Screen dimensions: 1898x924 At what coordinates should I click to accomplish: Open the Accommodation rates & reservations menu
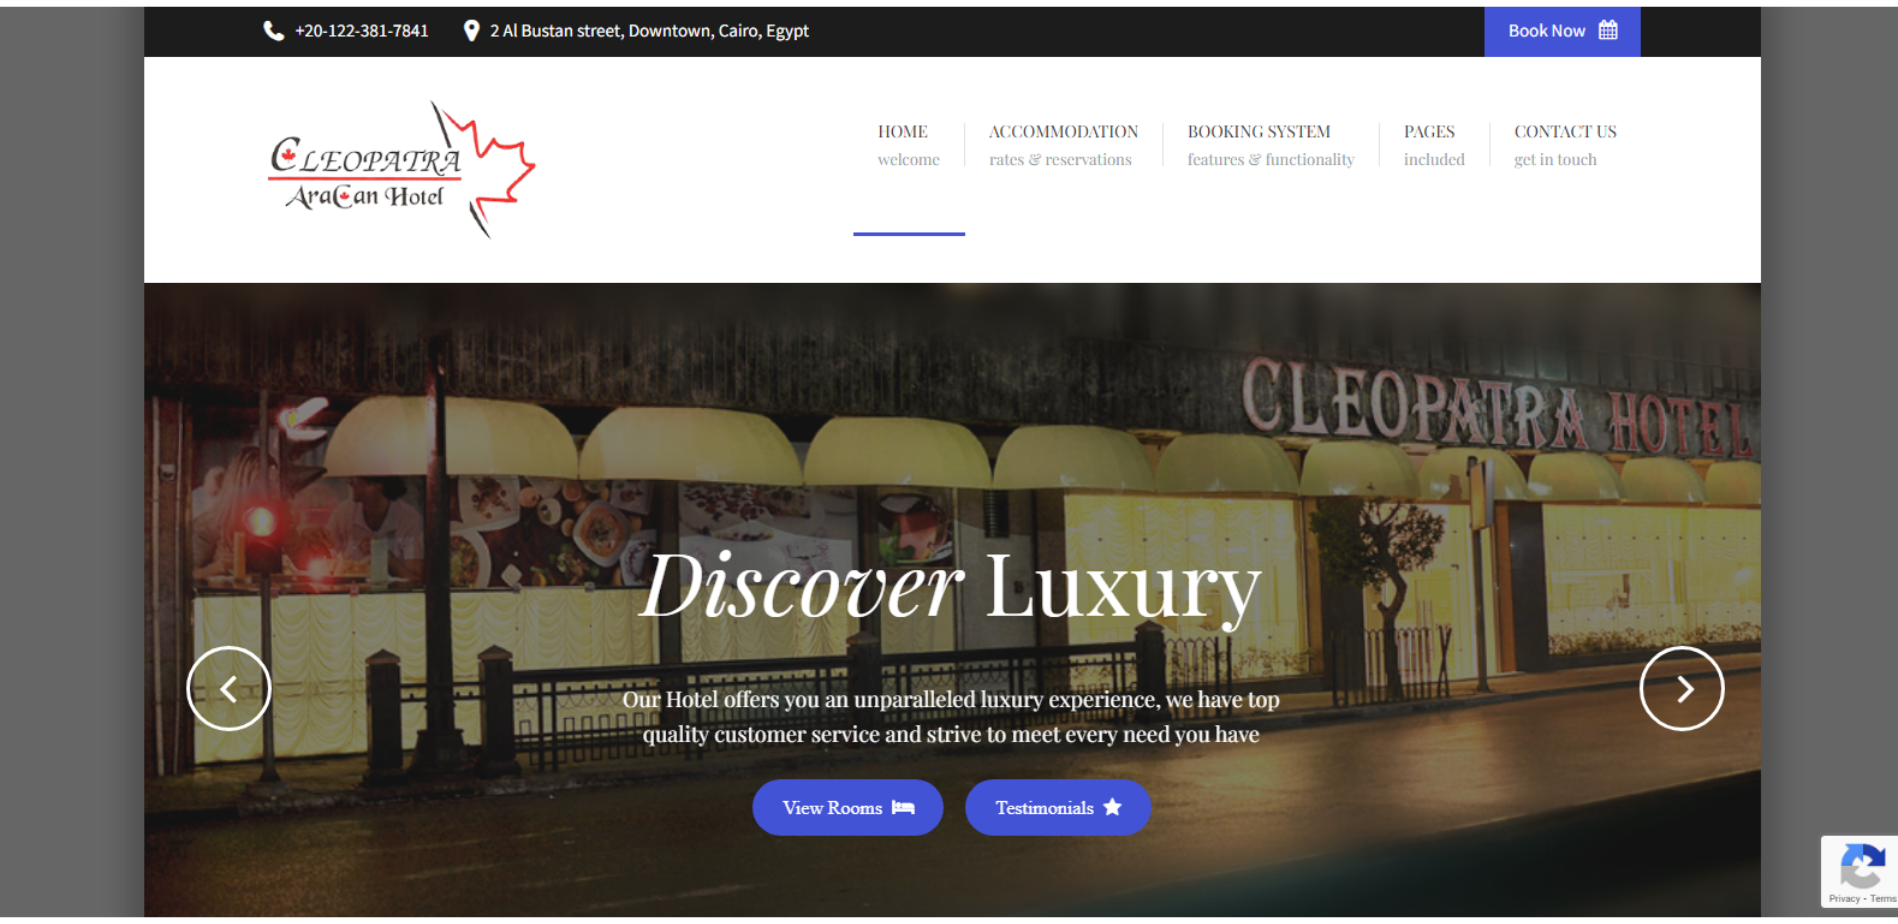click(x=1063, y=145)
